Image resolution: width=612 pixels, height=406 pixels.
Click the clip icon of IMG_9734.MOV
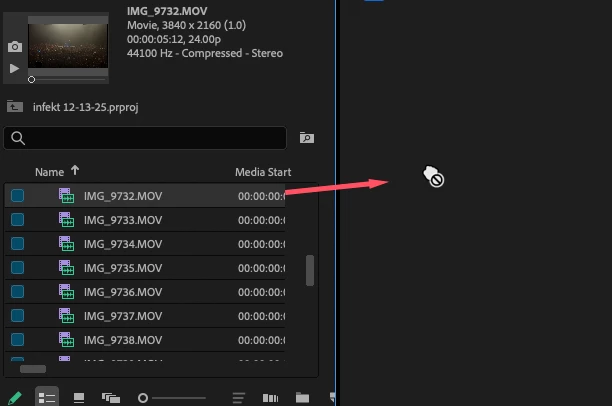click(x=66, y=244)
